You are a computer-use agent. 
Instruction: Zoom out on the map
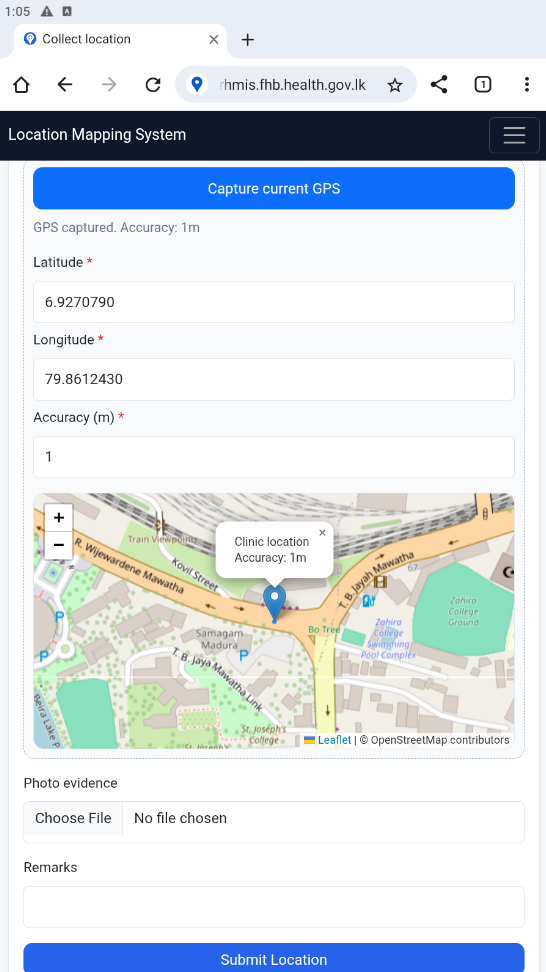pos(59,545)
